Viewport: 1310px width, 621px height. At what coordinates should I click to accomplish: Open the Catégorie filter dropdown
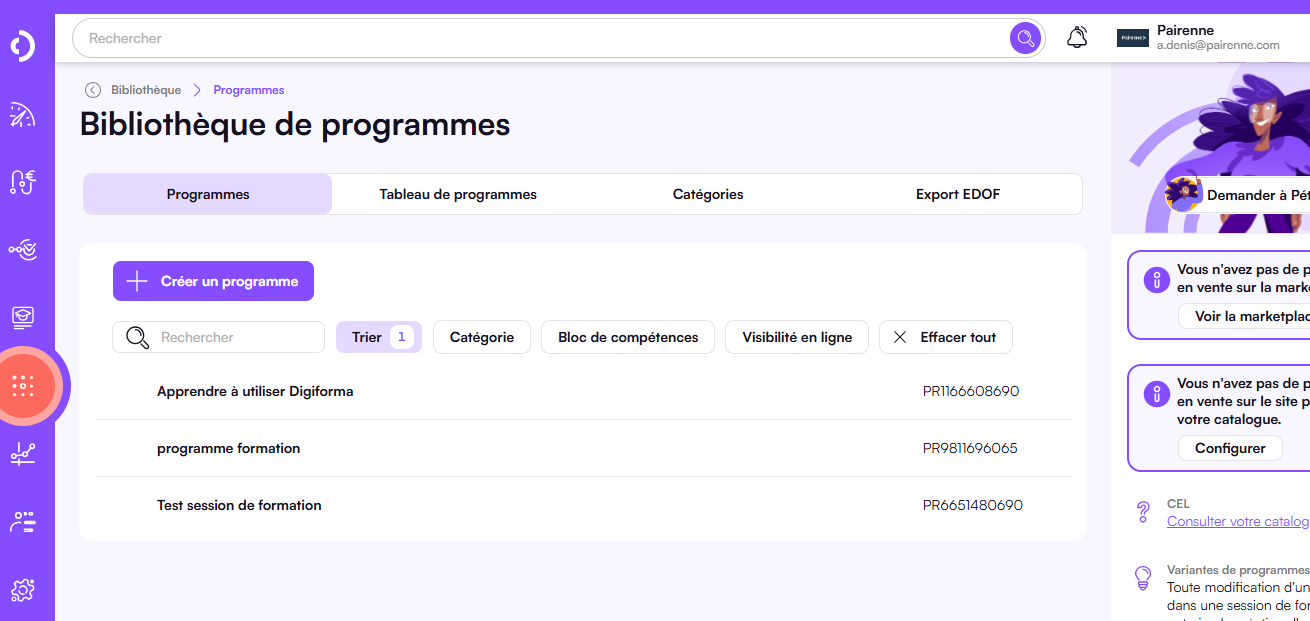(481, 337)
